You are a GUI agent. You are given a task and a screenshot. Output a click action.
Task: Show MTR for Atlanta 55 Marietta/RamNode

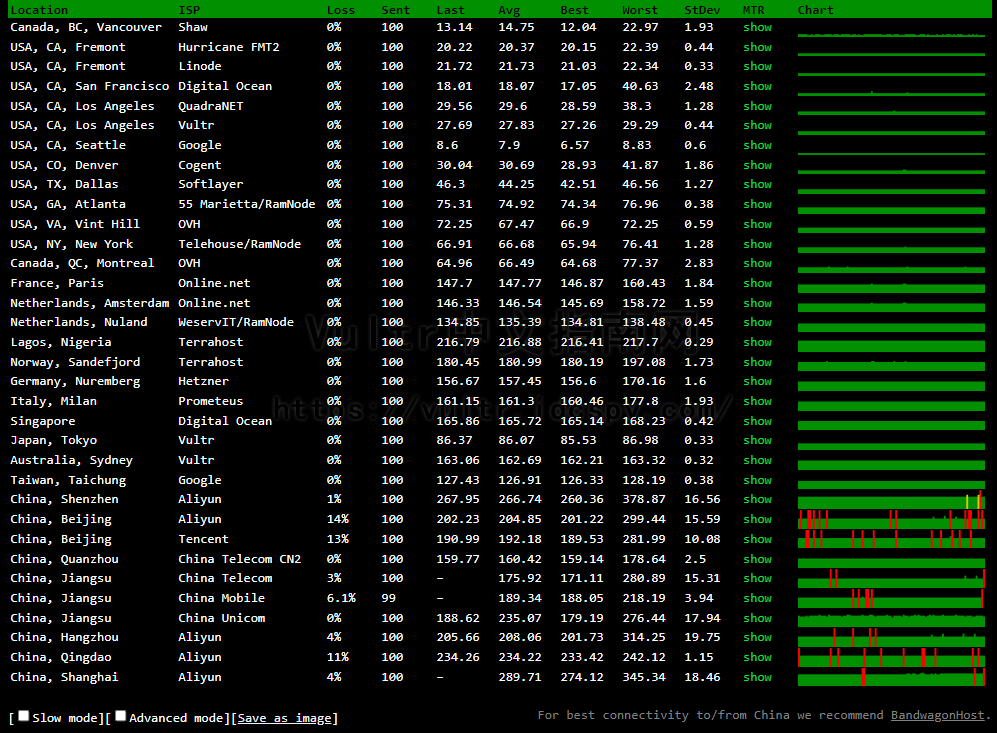(x=757, y=204)
